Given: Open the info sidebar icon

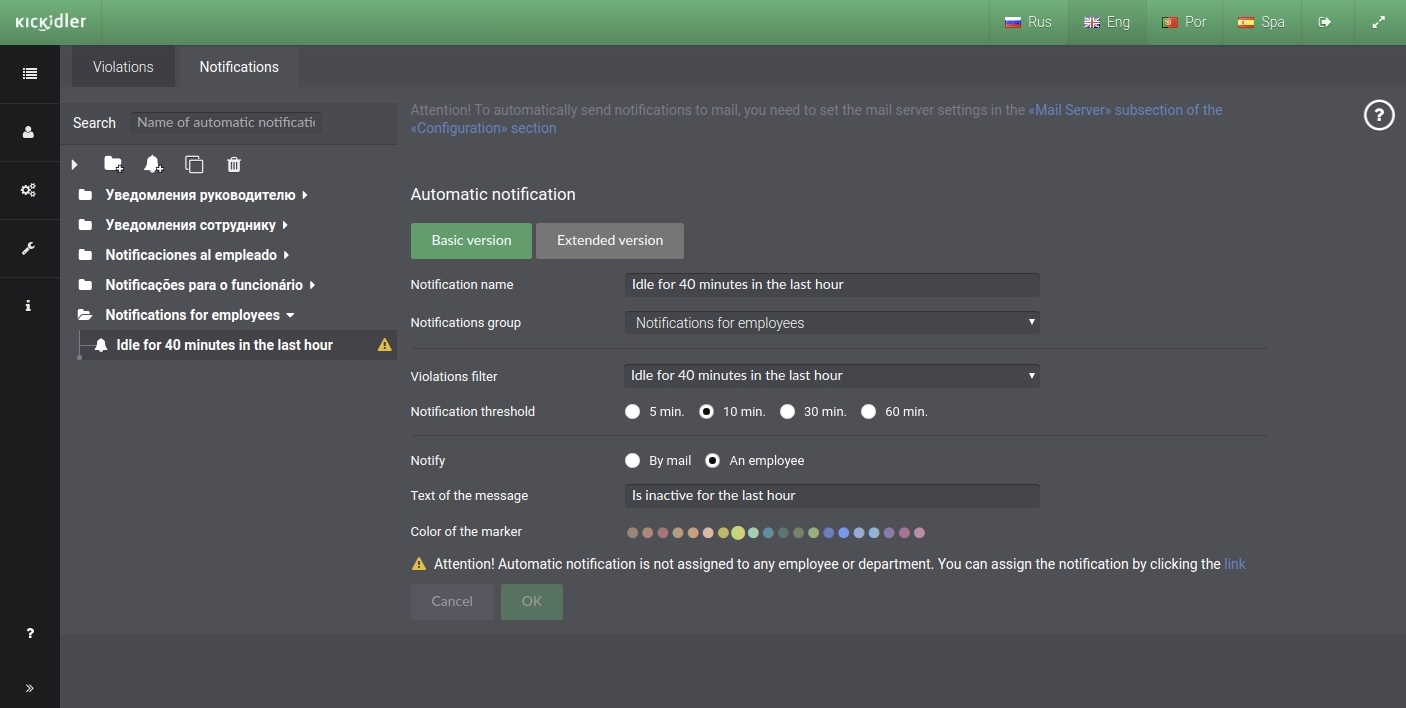Looking at the screenshot, I should point(28,306).
